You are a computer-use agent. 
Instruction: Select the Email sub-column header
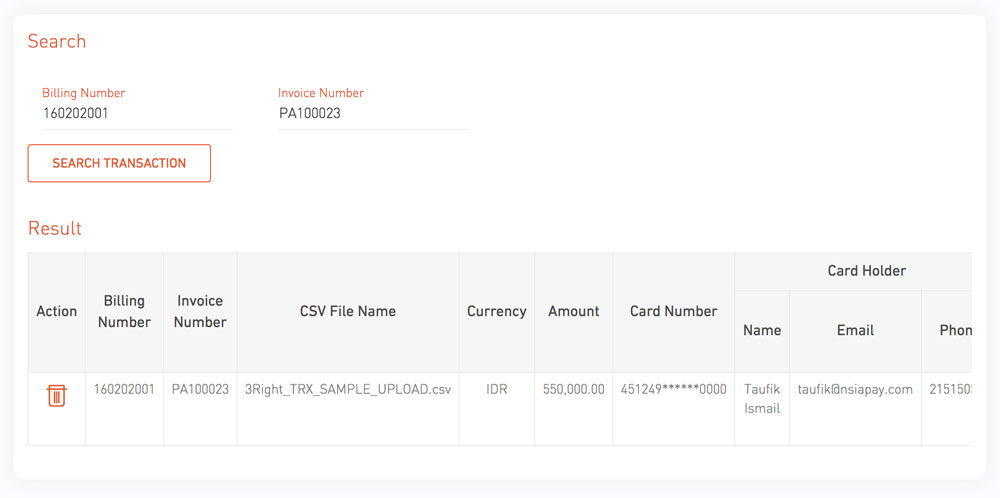pos(855,331)
